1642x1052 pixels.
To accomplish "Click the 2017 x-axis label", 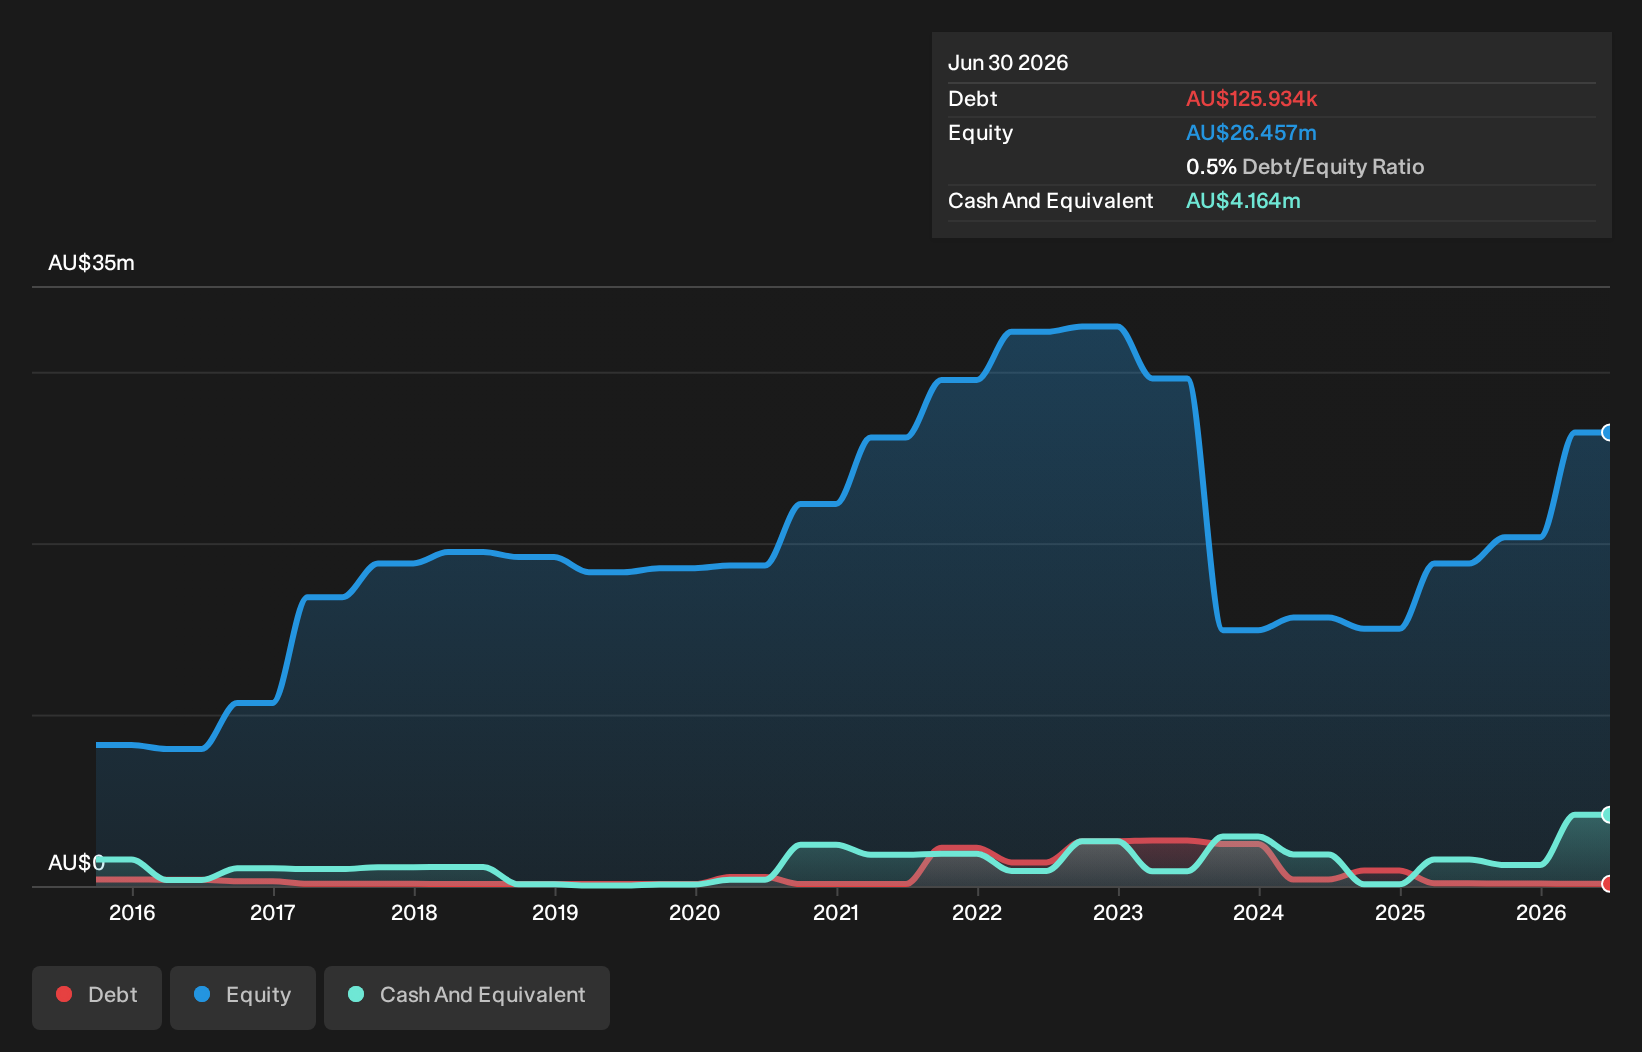I will click(272, 912).
